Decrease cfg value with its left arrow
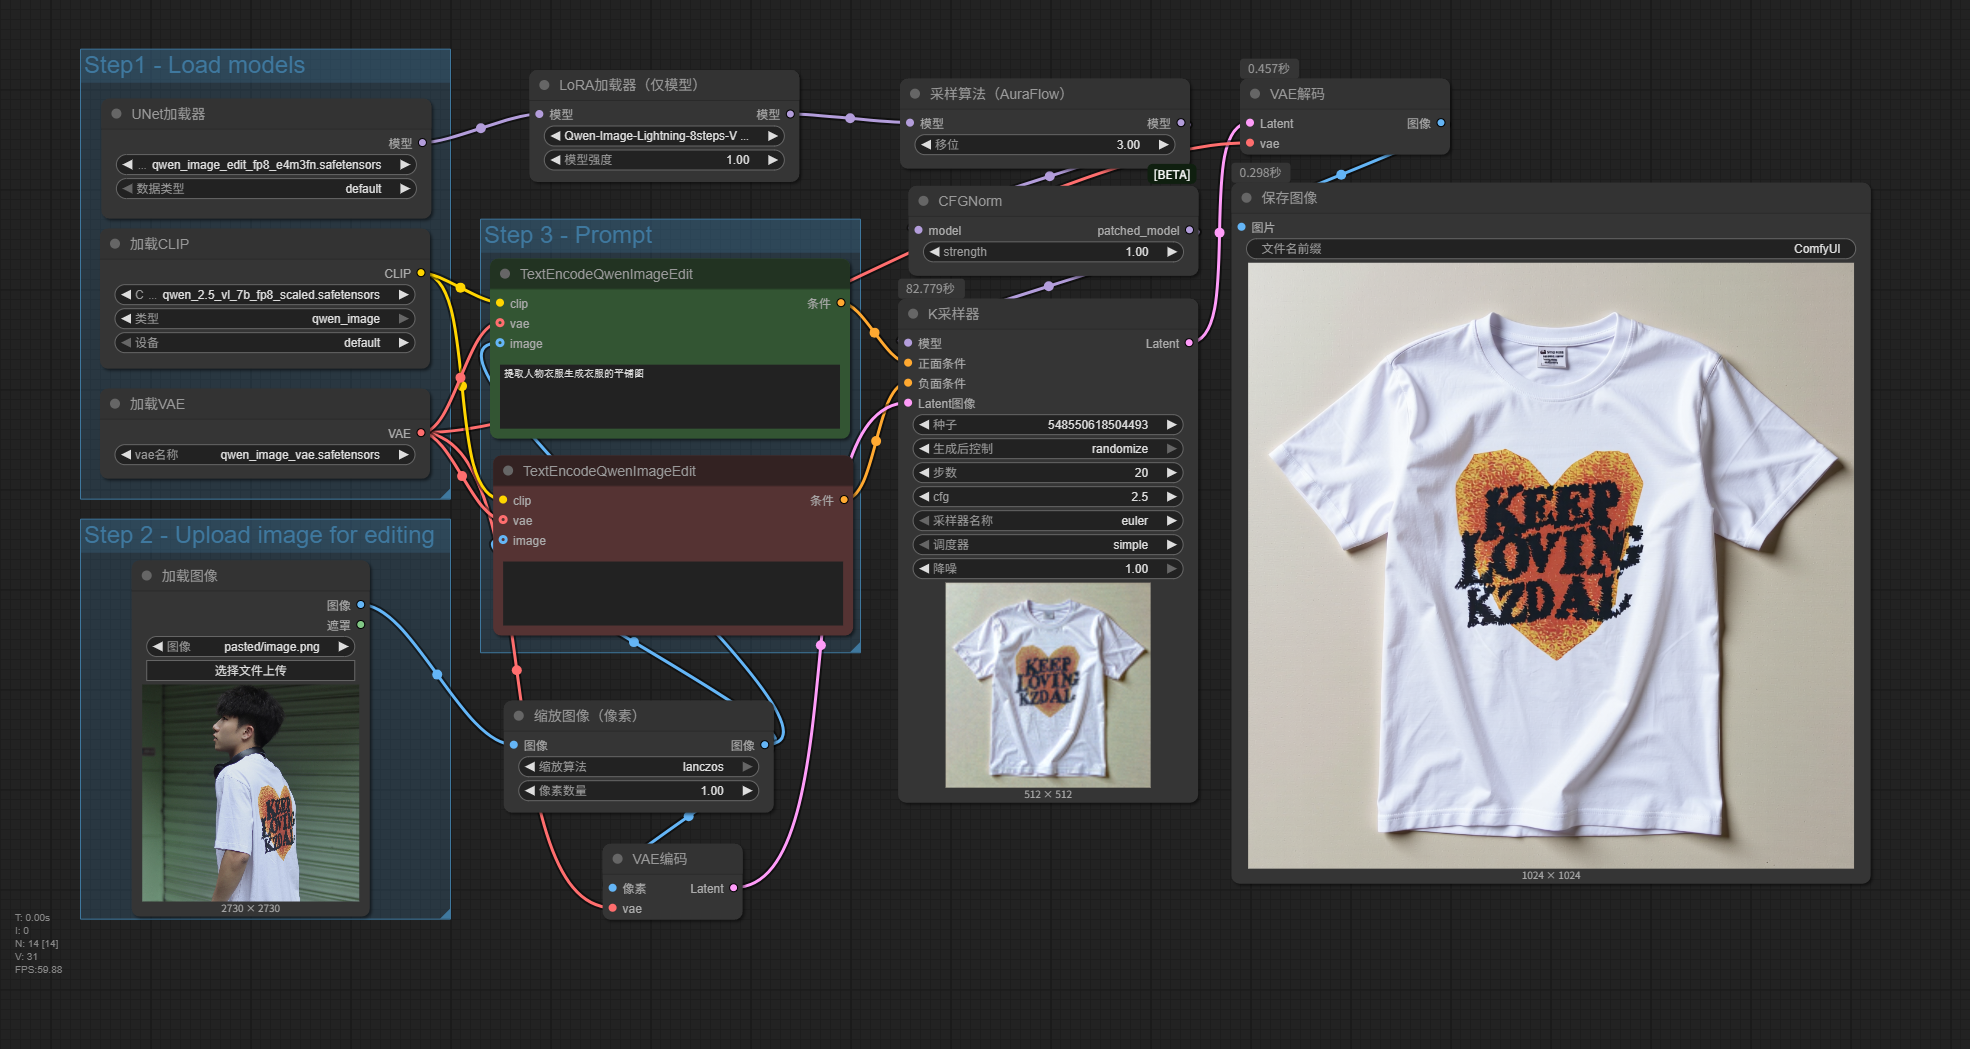The image size is (1970, 1049). pyautogui.click(x=924, y=497)
